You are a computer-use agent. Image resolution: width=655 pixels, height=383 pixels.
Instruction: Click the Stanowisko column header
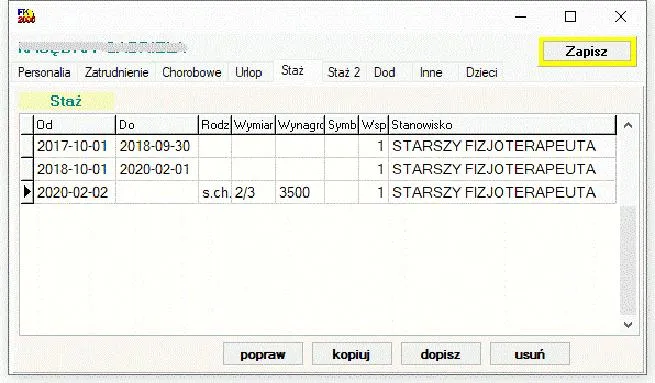502,124
